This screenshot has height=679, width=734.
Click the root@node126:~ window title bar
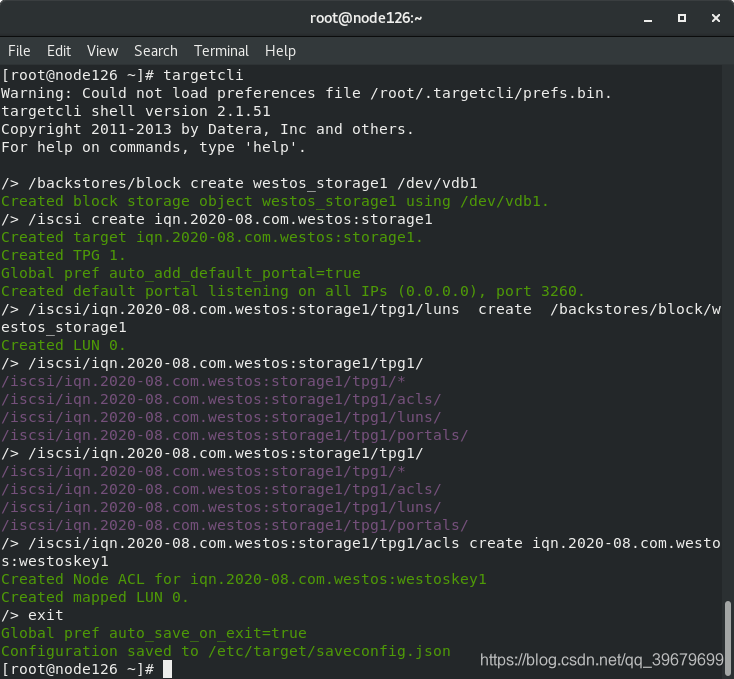[366, 18]
